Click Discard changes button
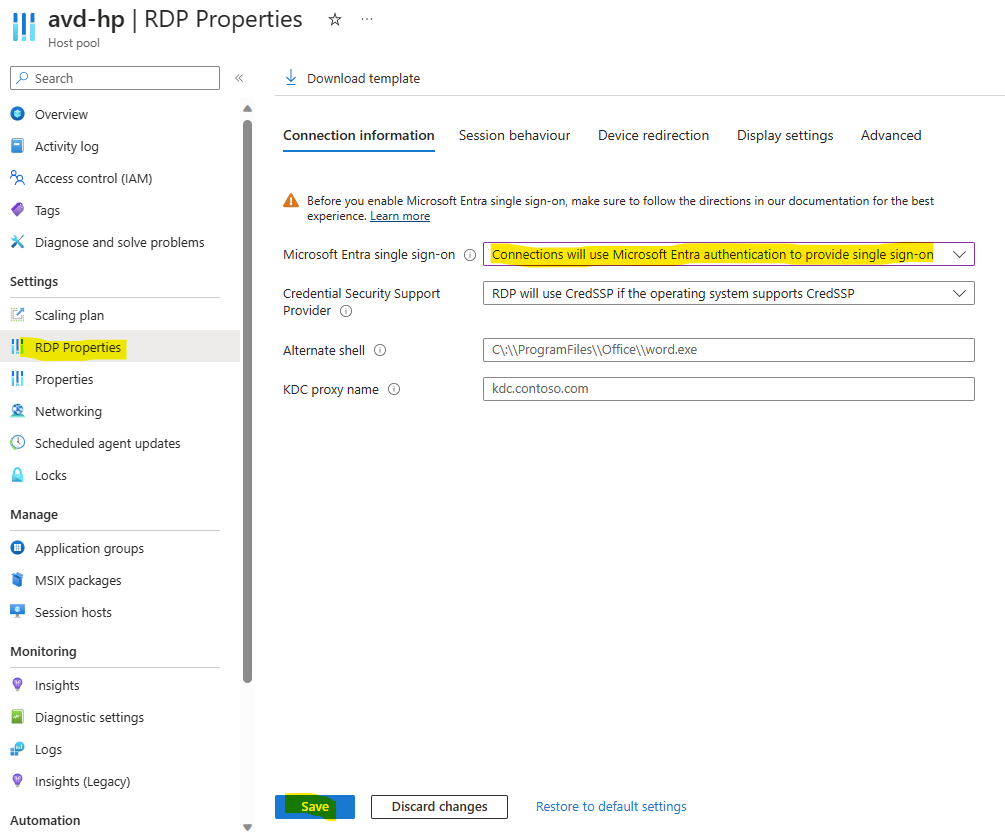Screen dimensions: 1005x832 (439, 806)
